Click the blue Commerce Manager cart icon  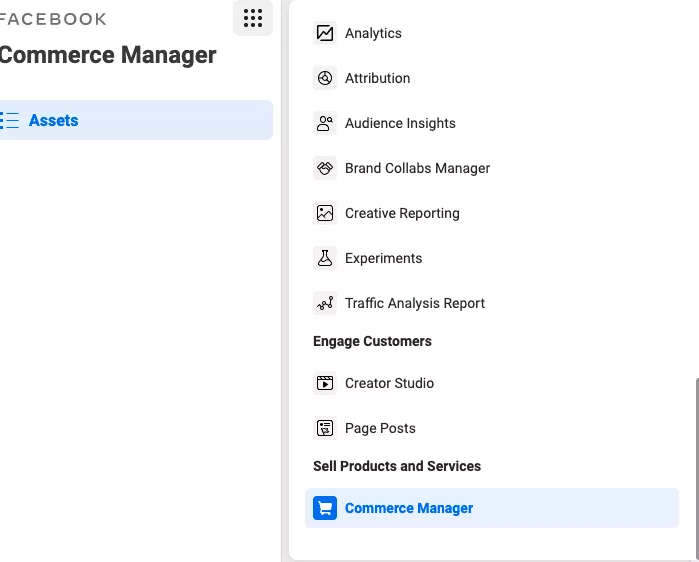point(325,508)
